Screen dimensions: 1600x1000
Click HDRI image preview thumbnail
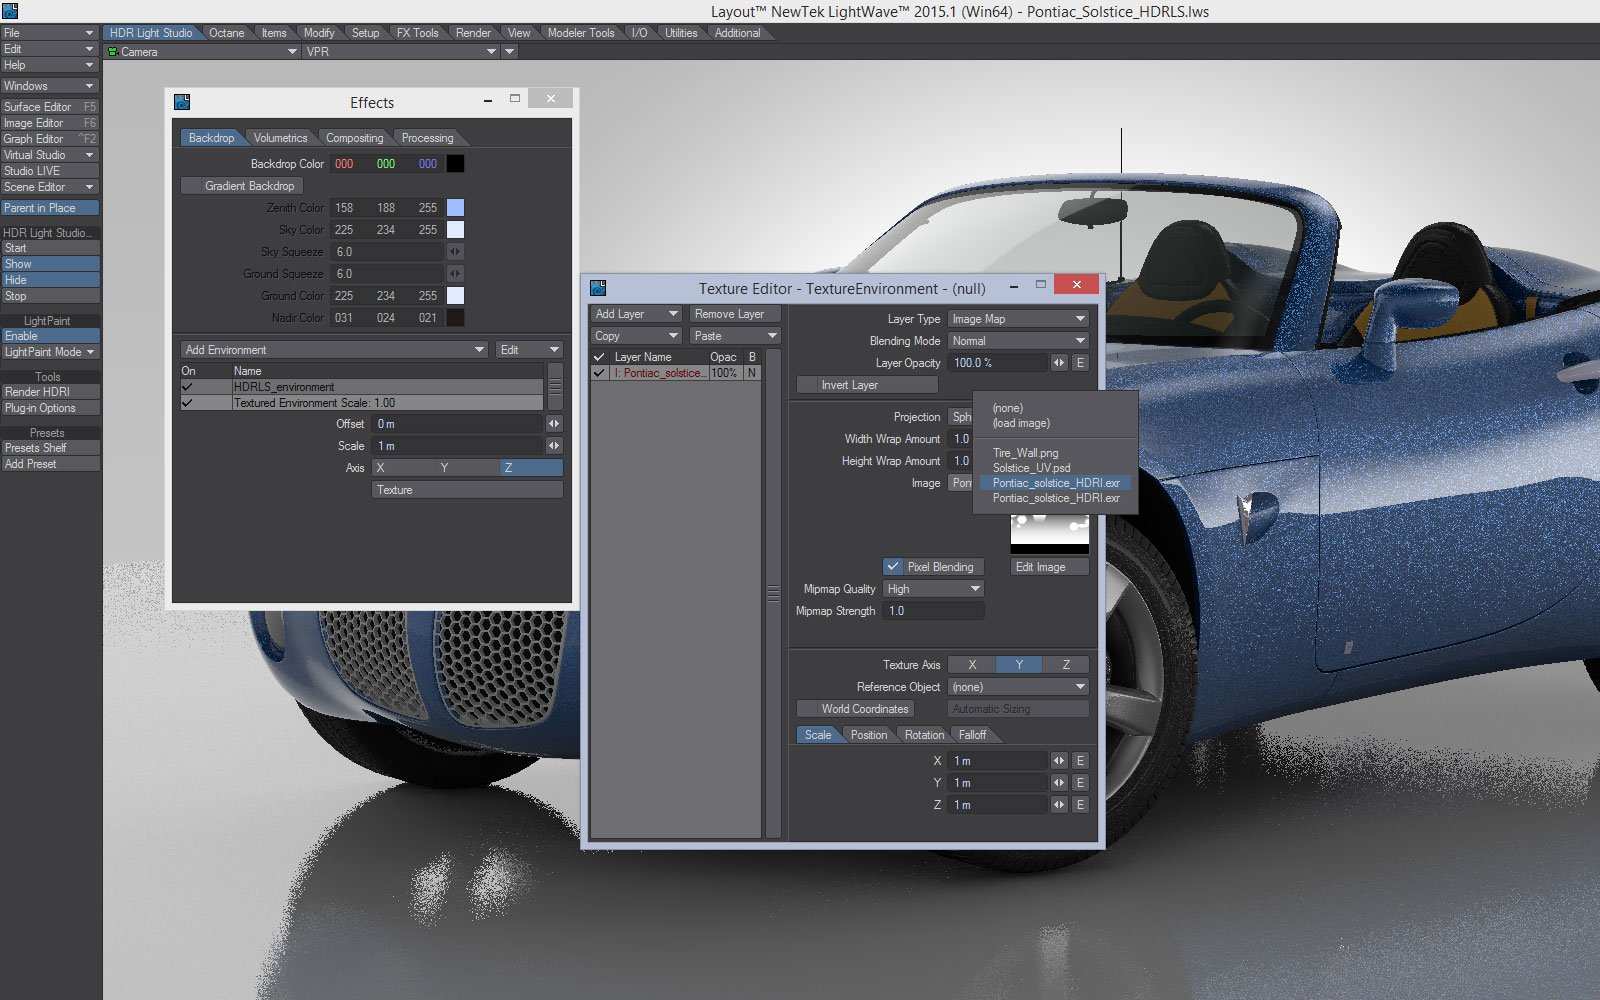coord(1049,534)
